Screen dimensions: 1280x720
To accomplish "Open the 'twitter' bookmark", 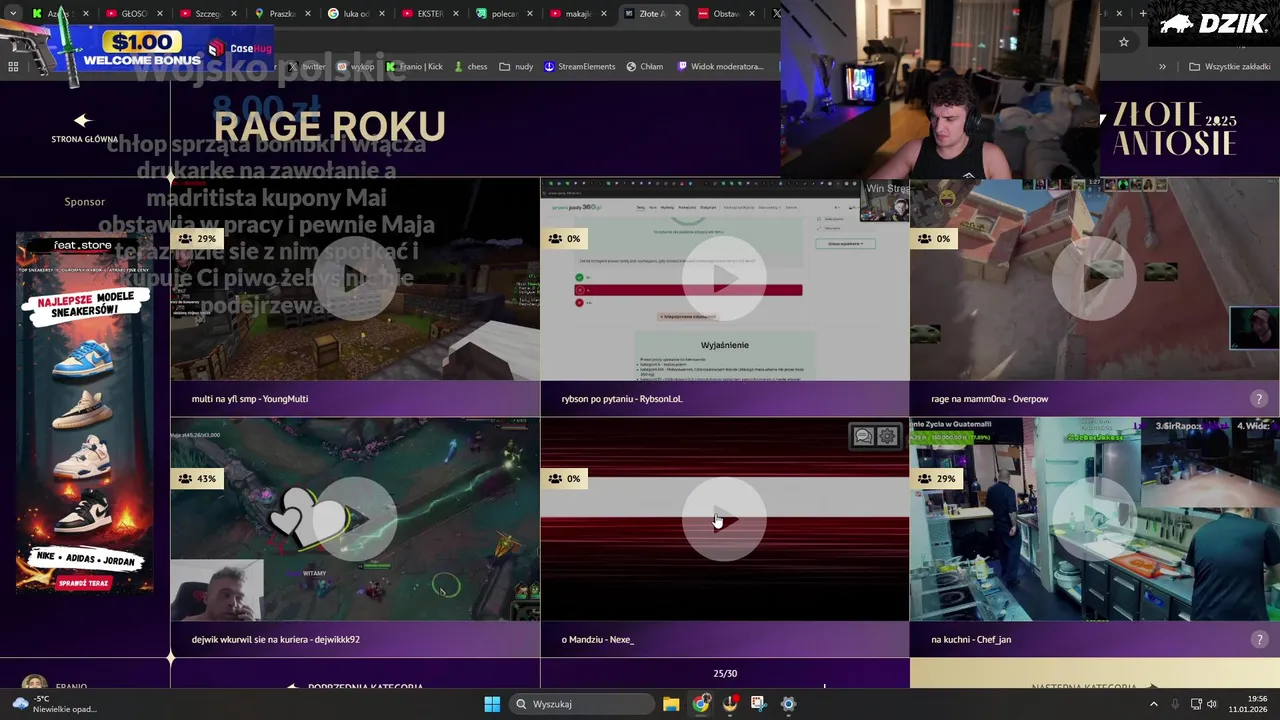I will (306, 67).
